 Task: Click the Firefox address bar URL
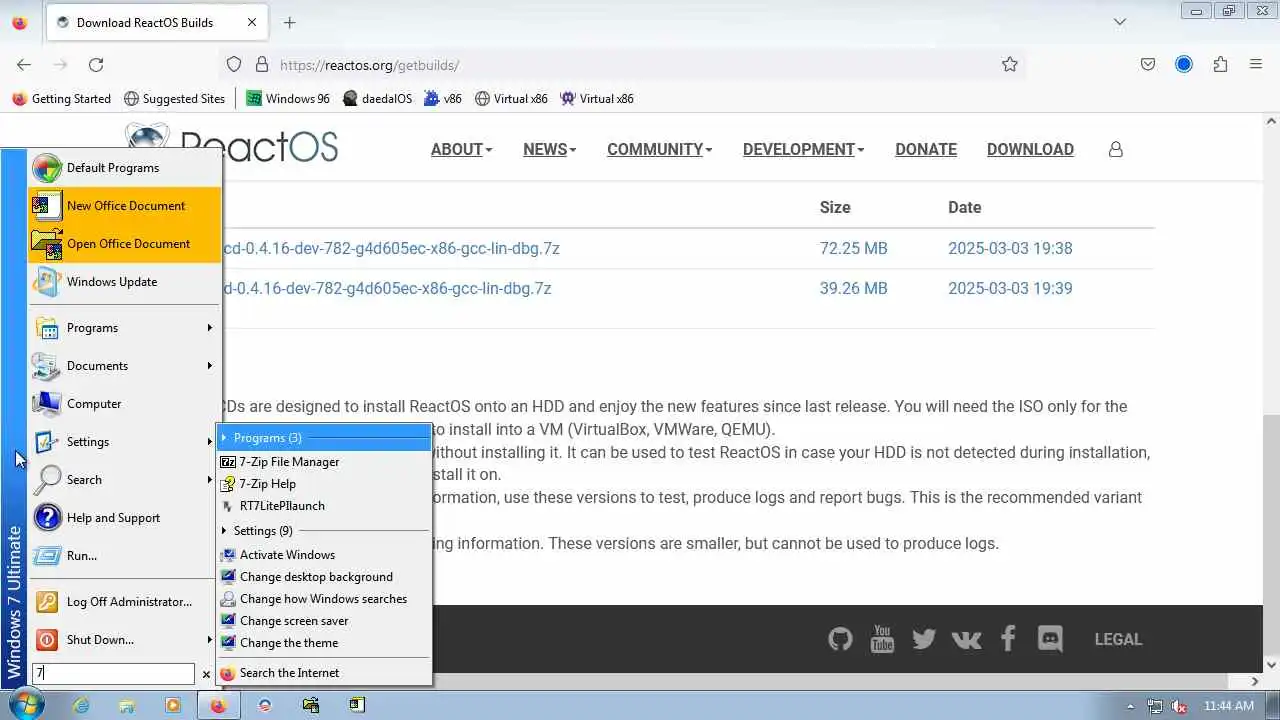pos(369,65)
